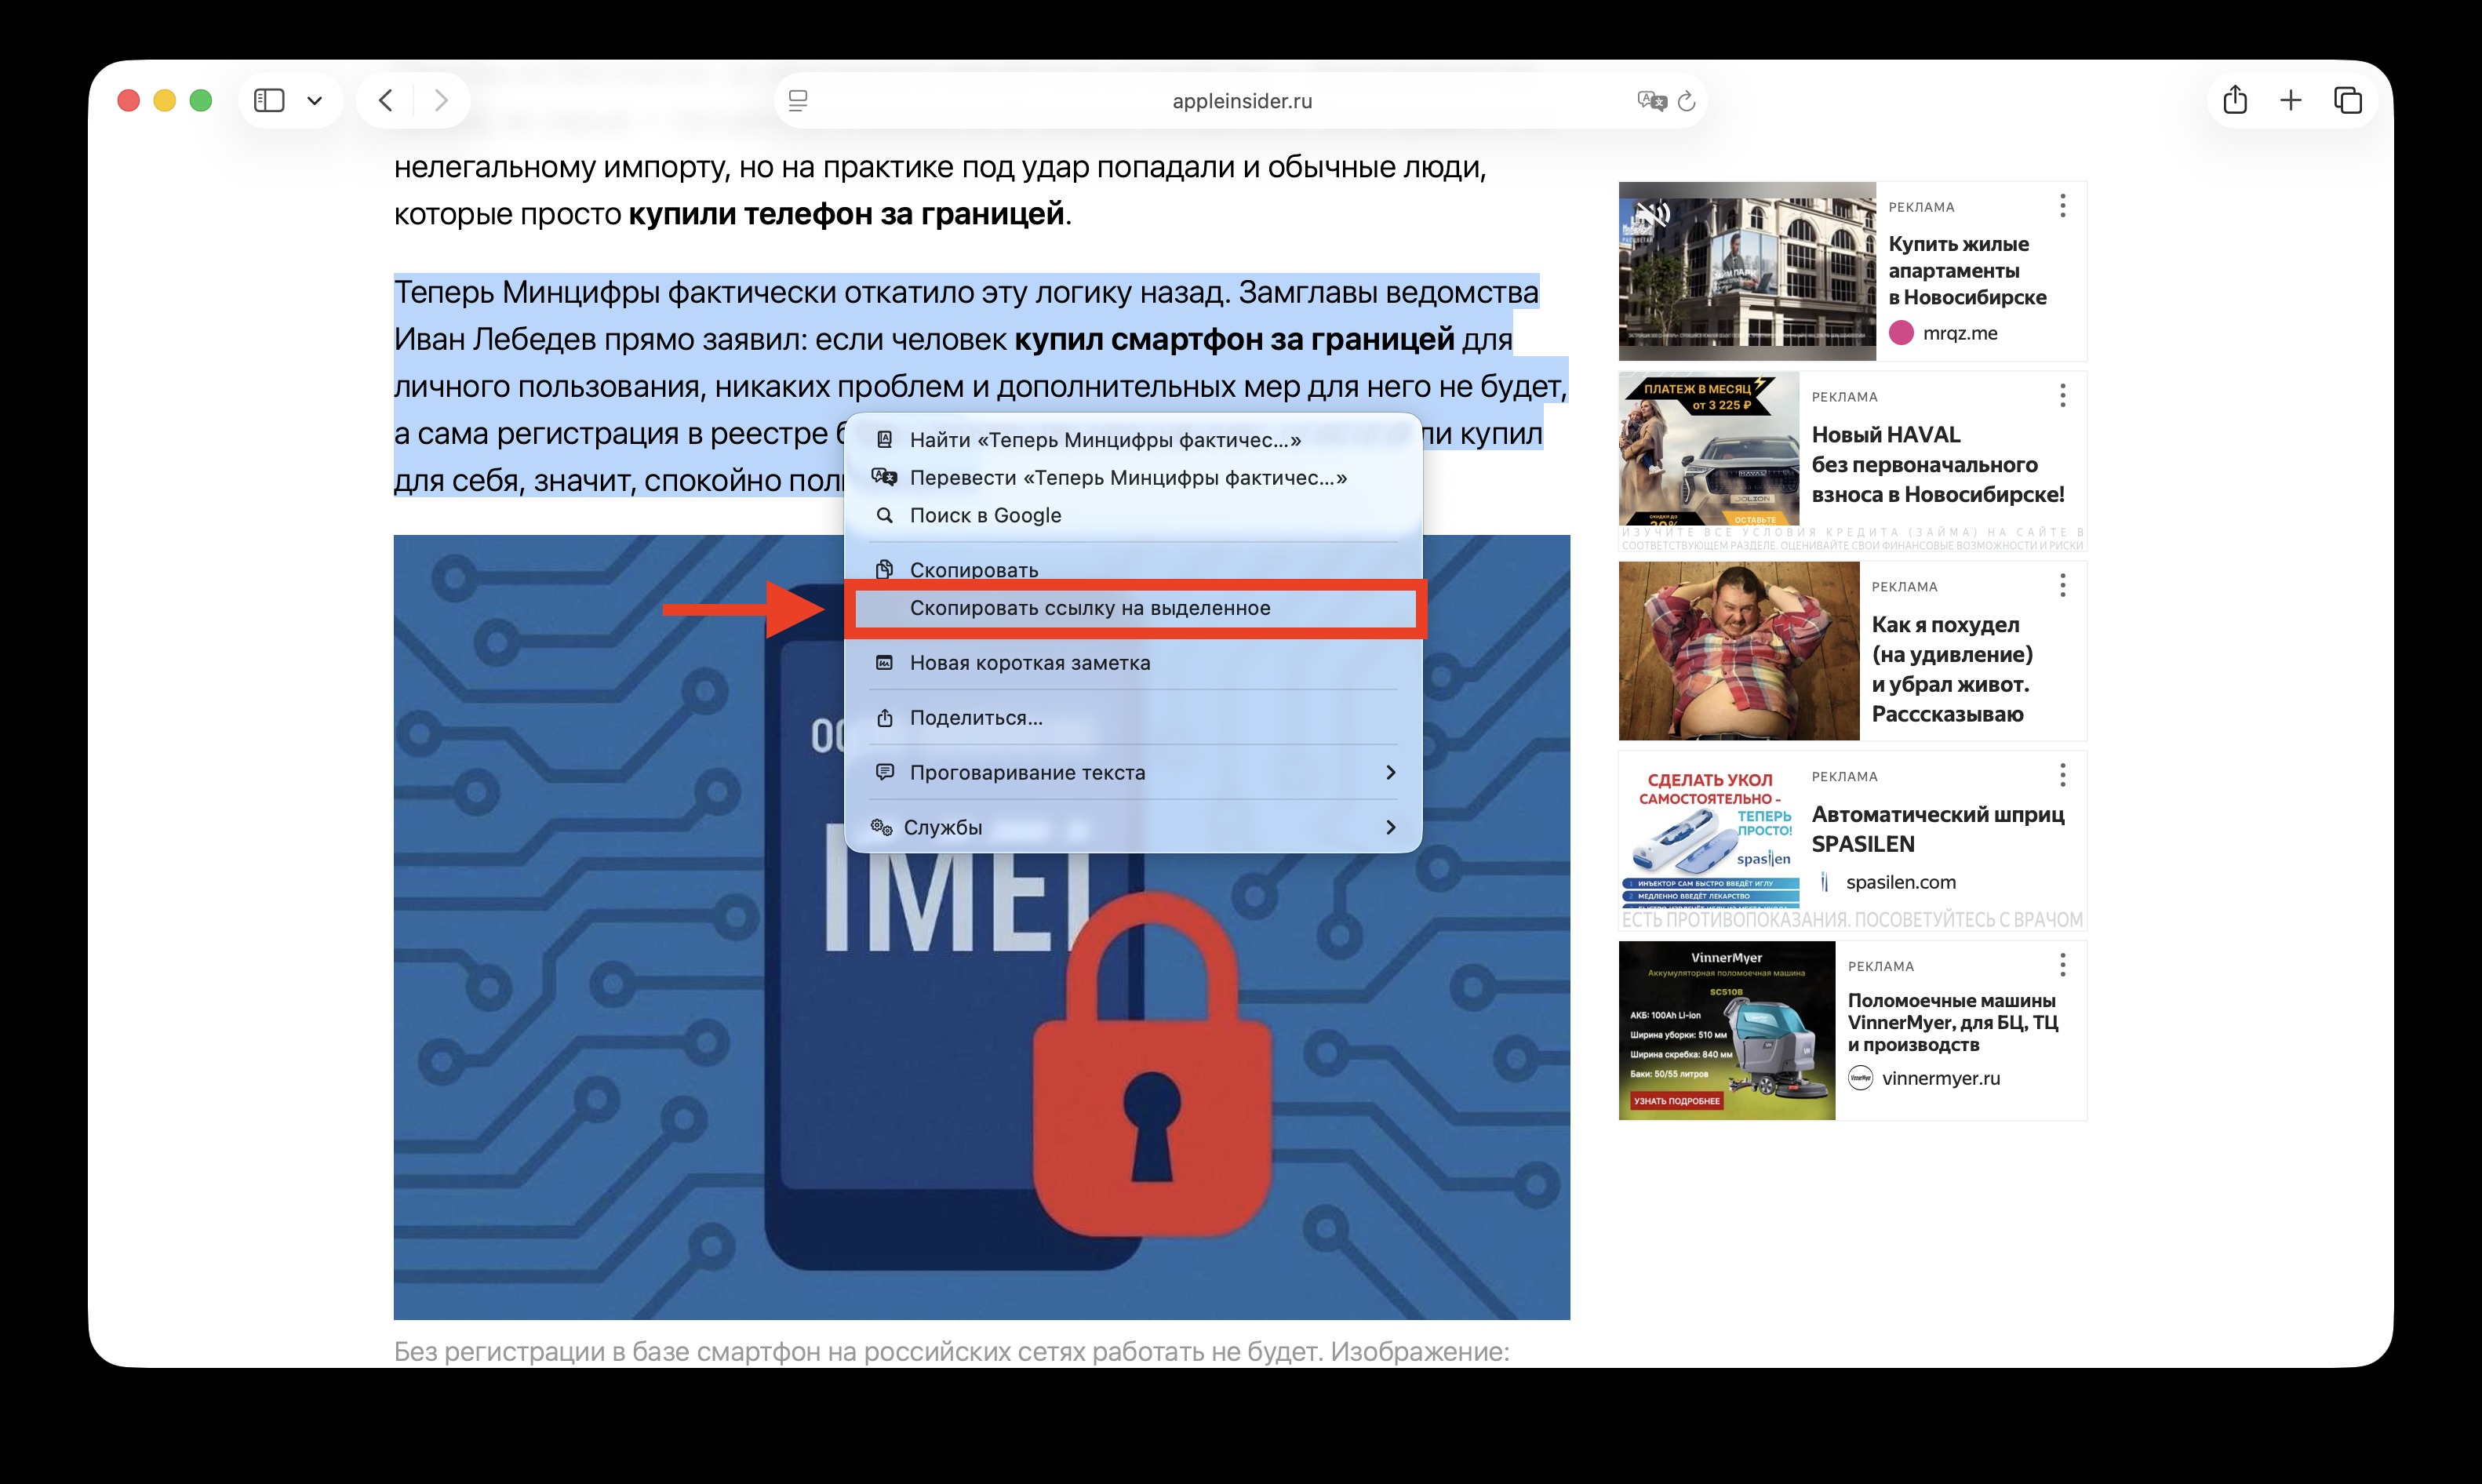Select «Скопировать ссылку на выделенное» menu item
The width and height of the screenshot is (2482, 1484).
1090,607
